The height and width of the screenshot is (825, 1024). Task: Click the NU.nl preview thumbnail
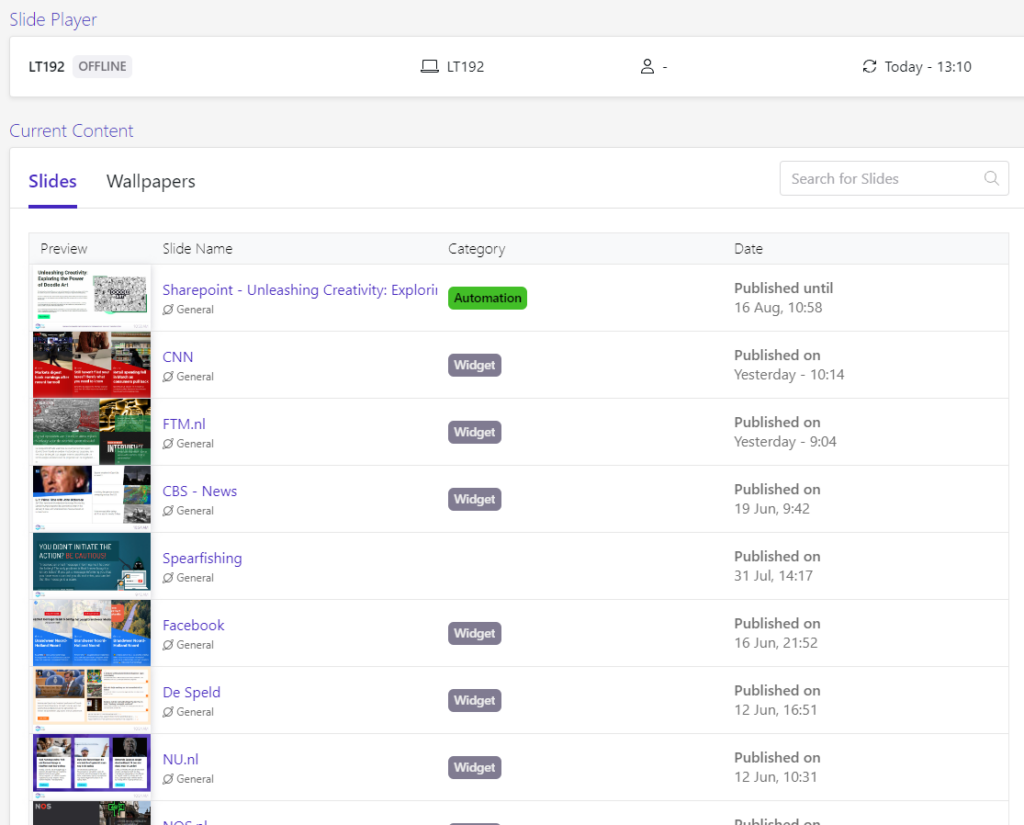[92, 767]
